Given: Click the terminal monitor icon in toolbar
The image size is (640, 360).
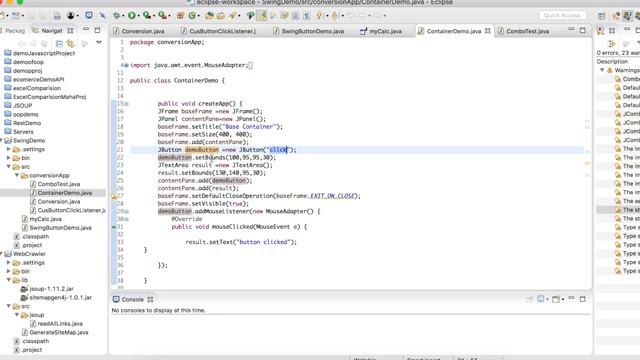Looking at the screenshot, I should 89,16.
